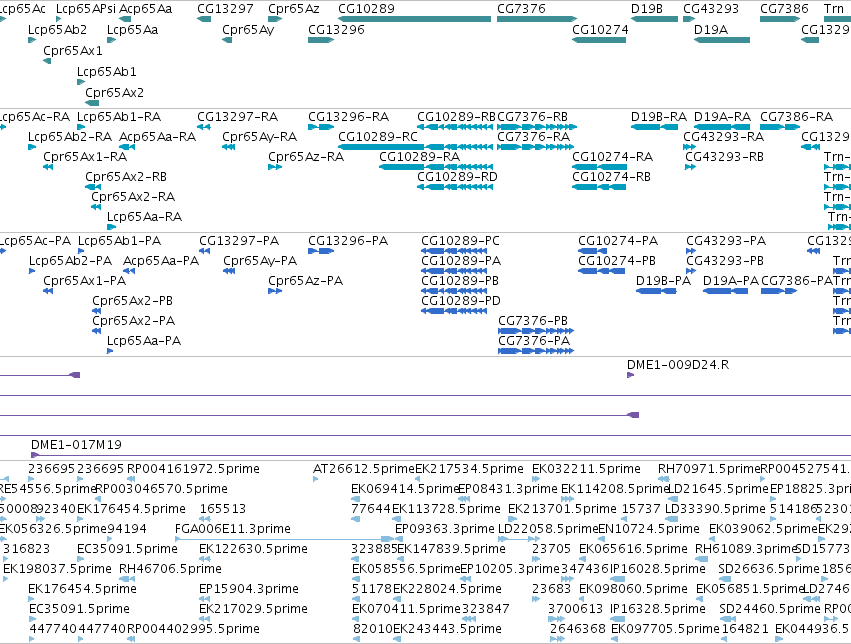851x644 pixels.
Task: Click the CG13296-RA transcript glyph
Action: click(x=321, y=127)
